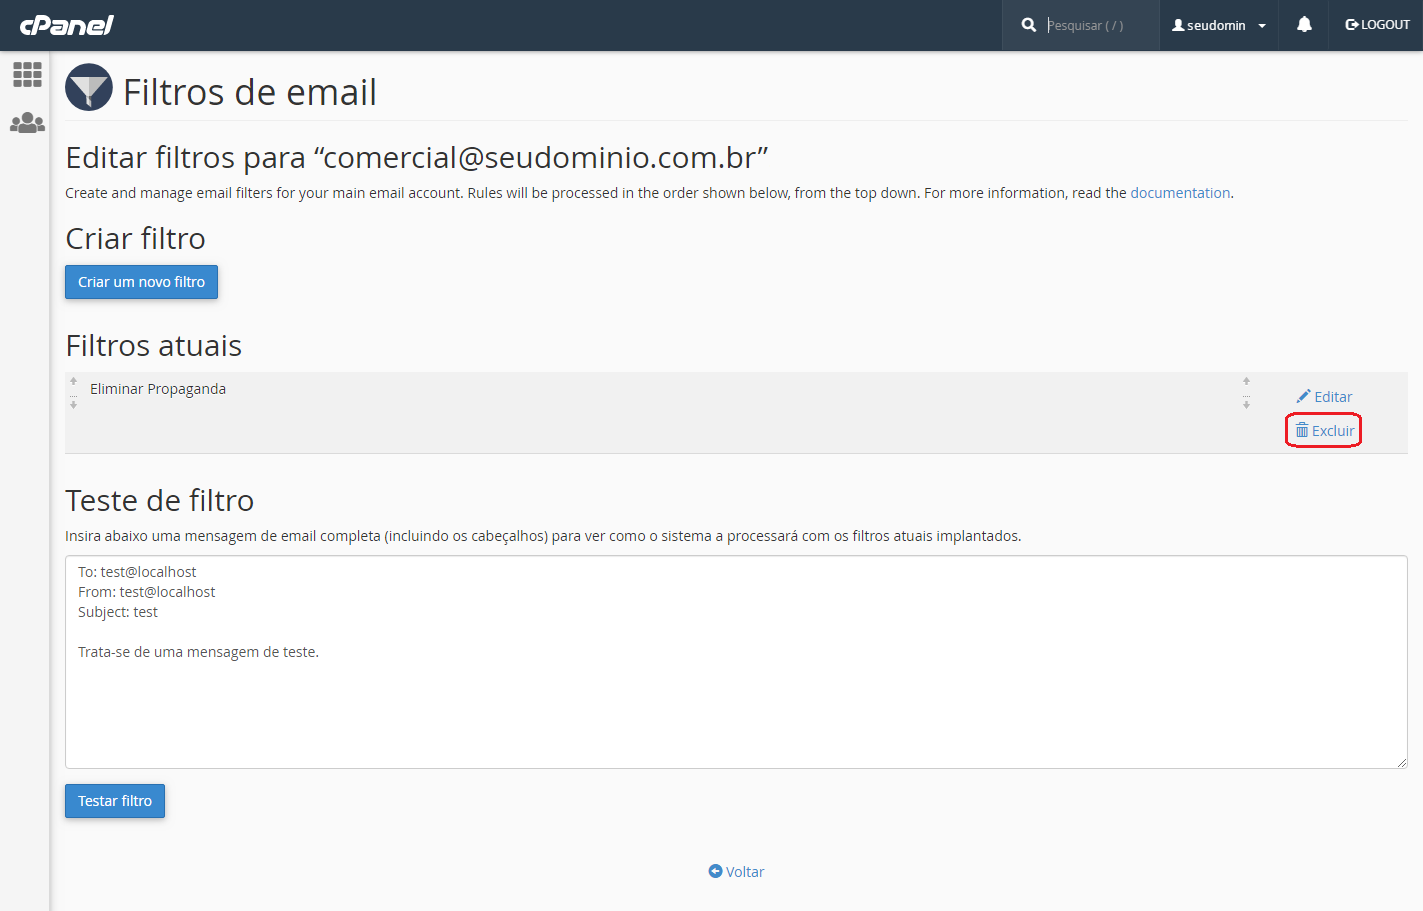This screenshot has width=1423, height=911.
Task: Click the right reorder arrows of the filter row
Action: point(1246,392)
